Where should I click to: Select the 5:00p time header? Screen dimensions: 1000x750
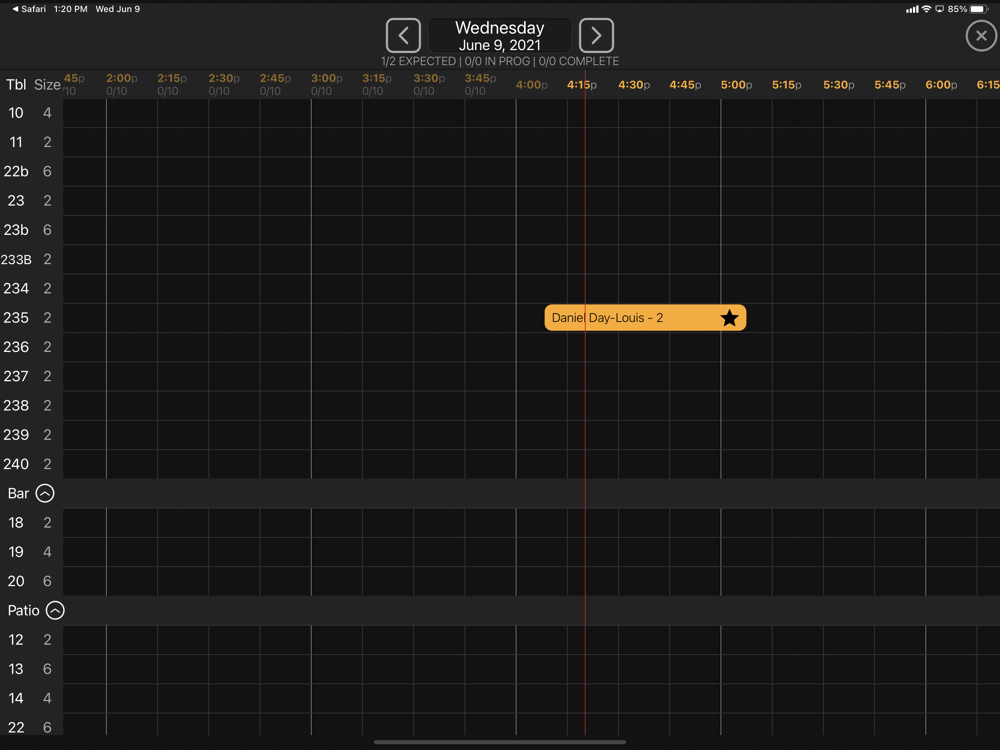737,85
